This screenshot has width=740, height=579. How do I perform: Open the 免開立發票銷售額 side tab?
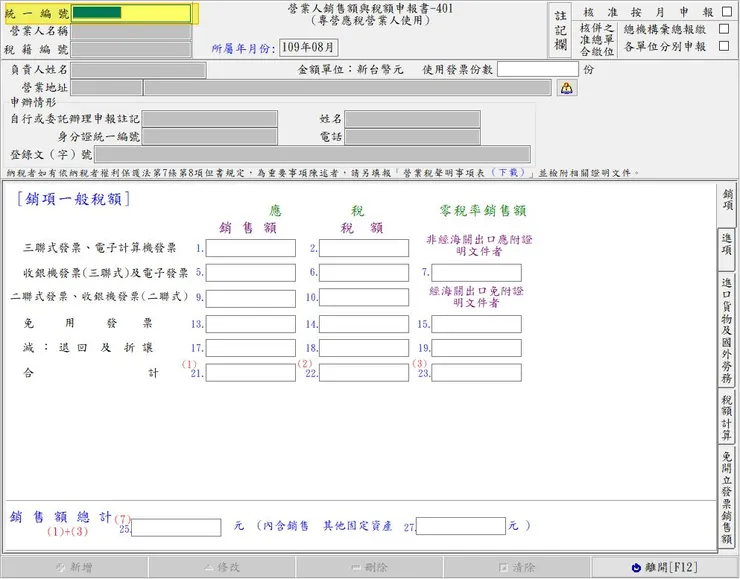coord(727,496)
